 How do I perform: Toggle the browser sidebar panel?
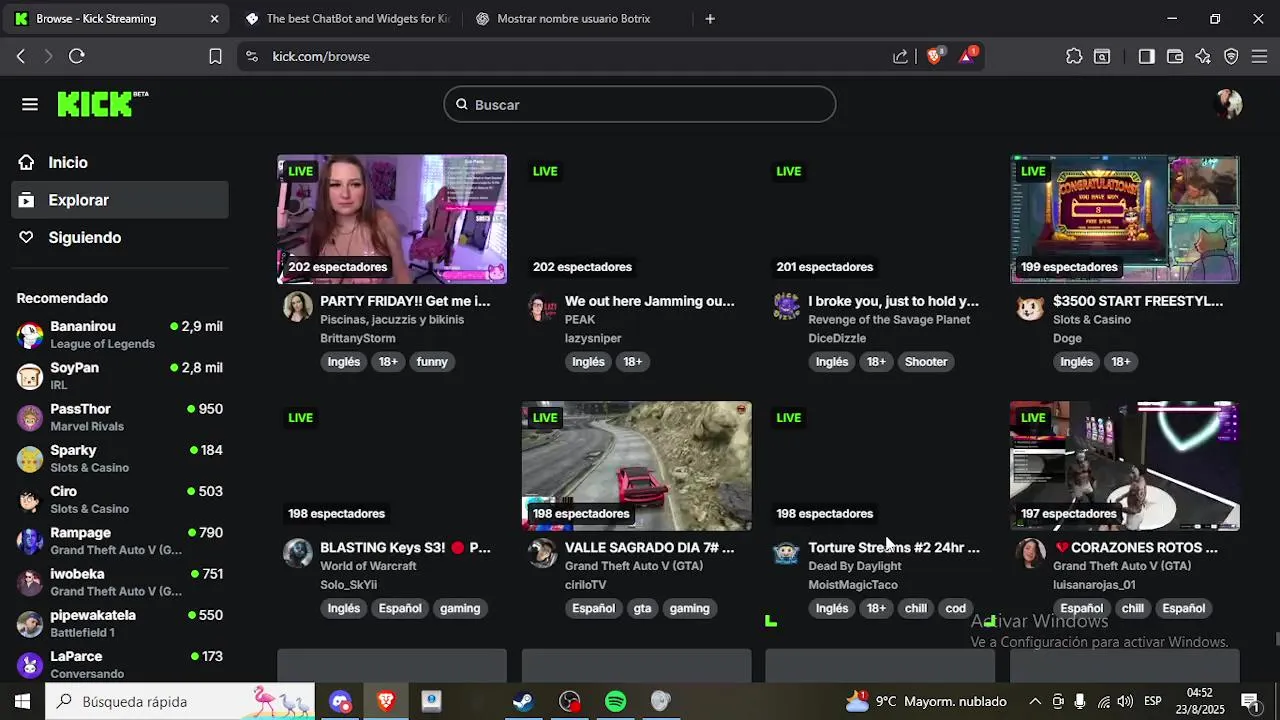coord(1147,57)
